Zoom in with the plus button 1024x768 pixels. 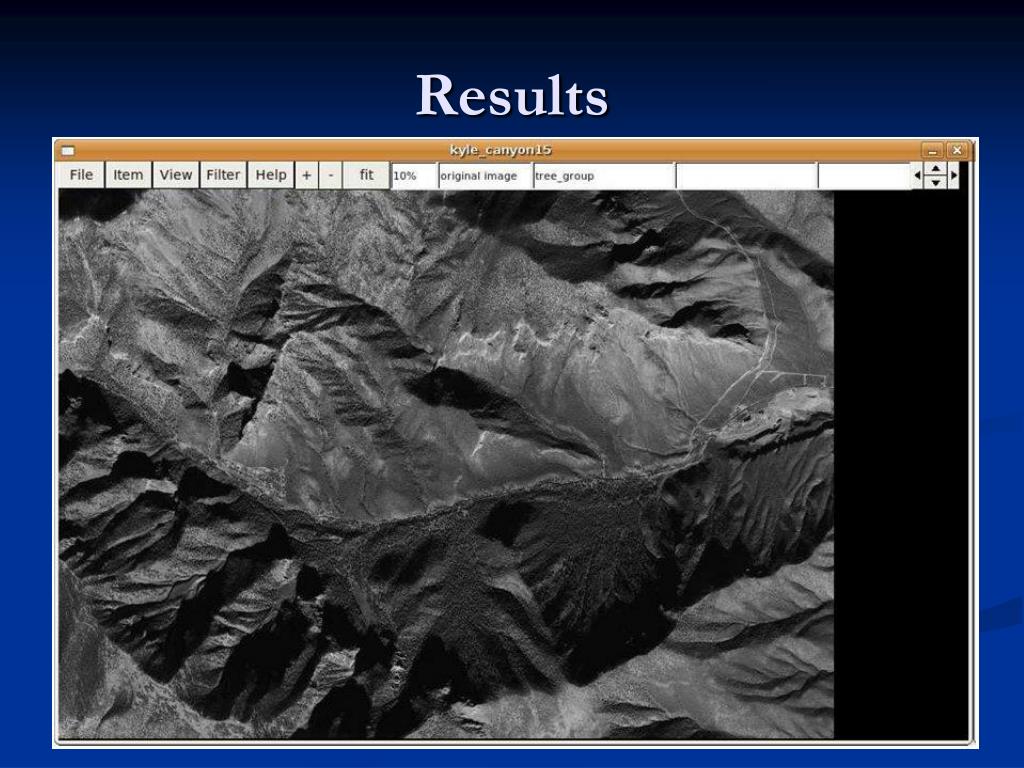coord(306,175)
